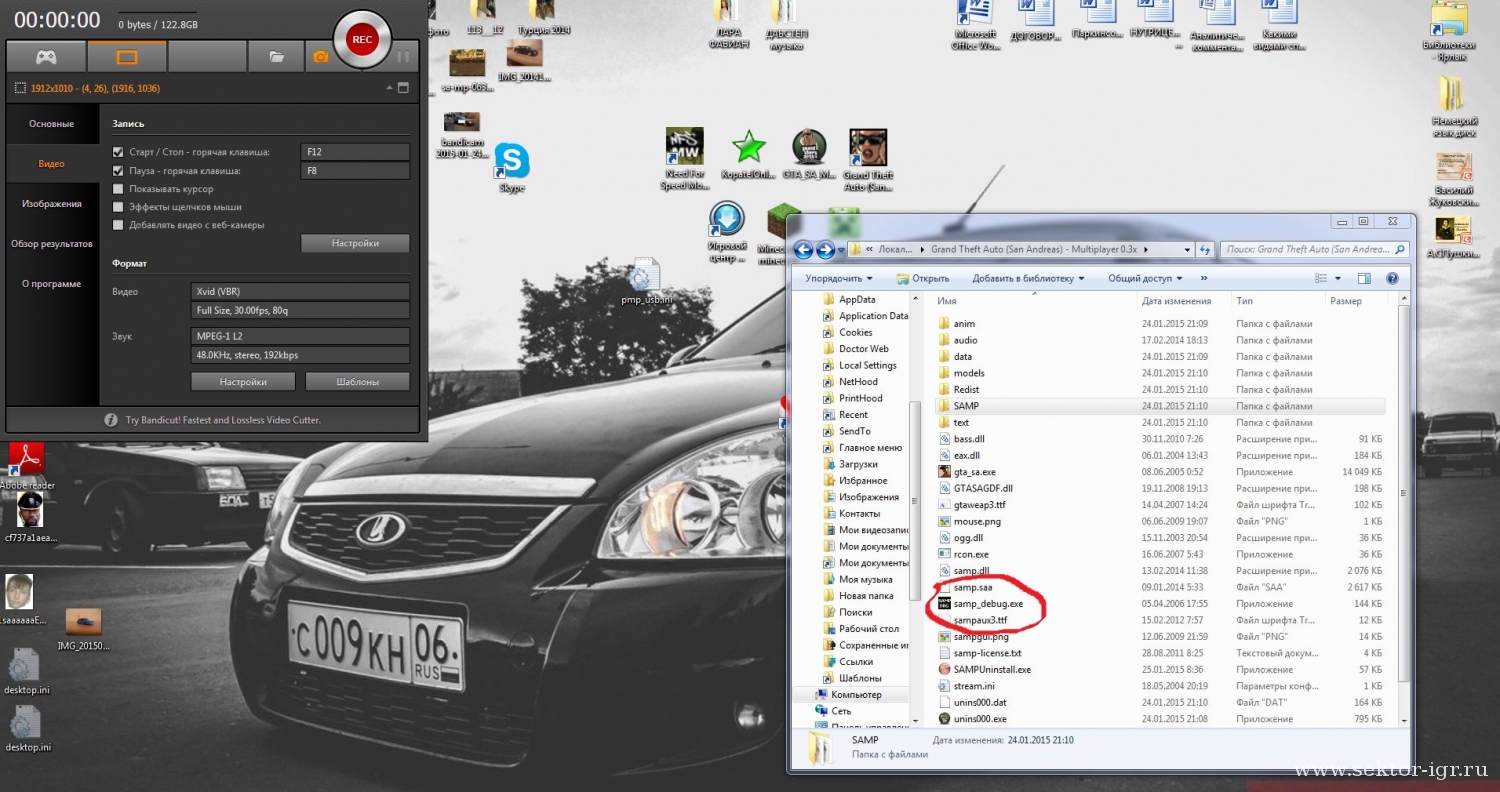Select the pmp_usb.ini desktop file
The width and height of the screenshot is (1500, 792).
tap(645, 282)
